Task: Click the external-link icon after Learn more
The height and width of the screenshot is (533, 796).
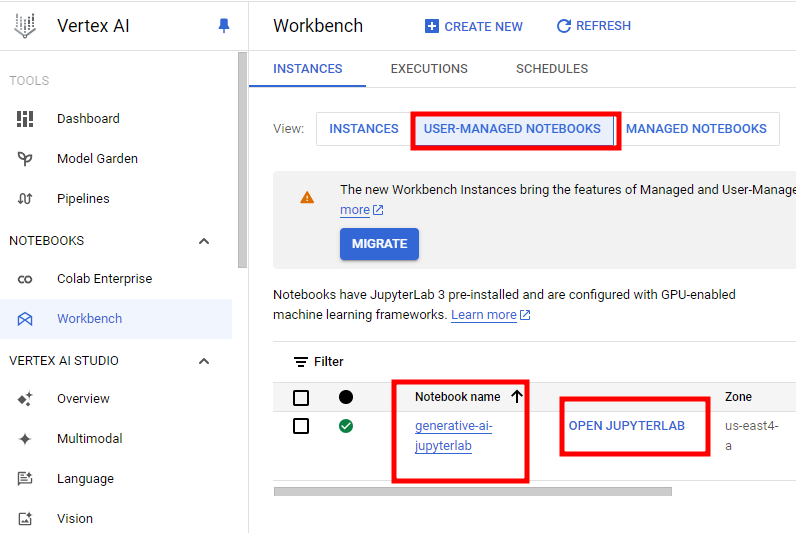Action: (x=525, y=315)
